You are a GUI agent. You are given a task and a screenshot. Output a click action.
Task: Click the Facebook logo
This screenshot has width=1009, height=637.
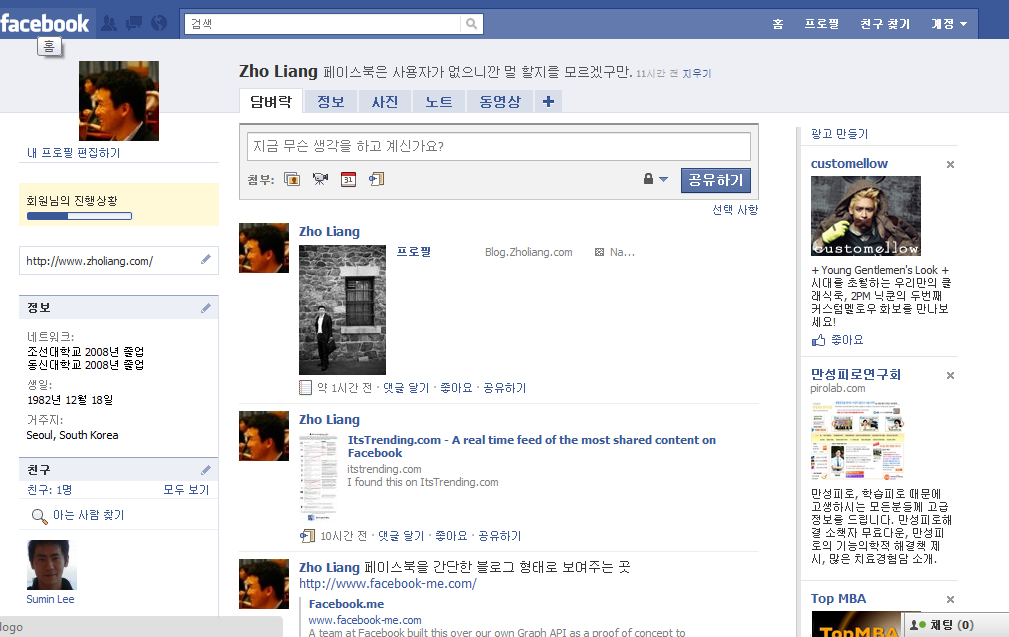click(x=44, y=24)
